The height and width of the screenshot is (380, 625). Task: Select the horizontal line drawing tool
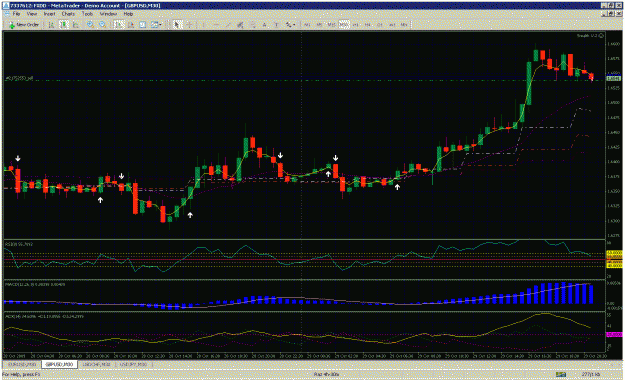[x=216, y=25]
